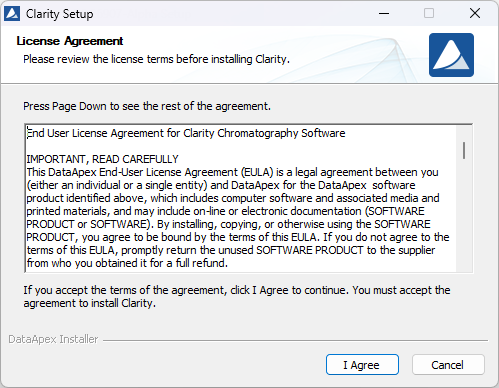Click the 'Press Page Down' instruction text

(x=147, y=106)
